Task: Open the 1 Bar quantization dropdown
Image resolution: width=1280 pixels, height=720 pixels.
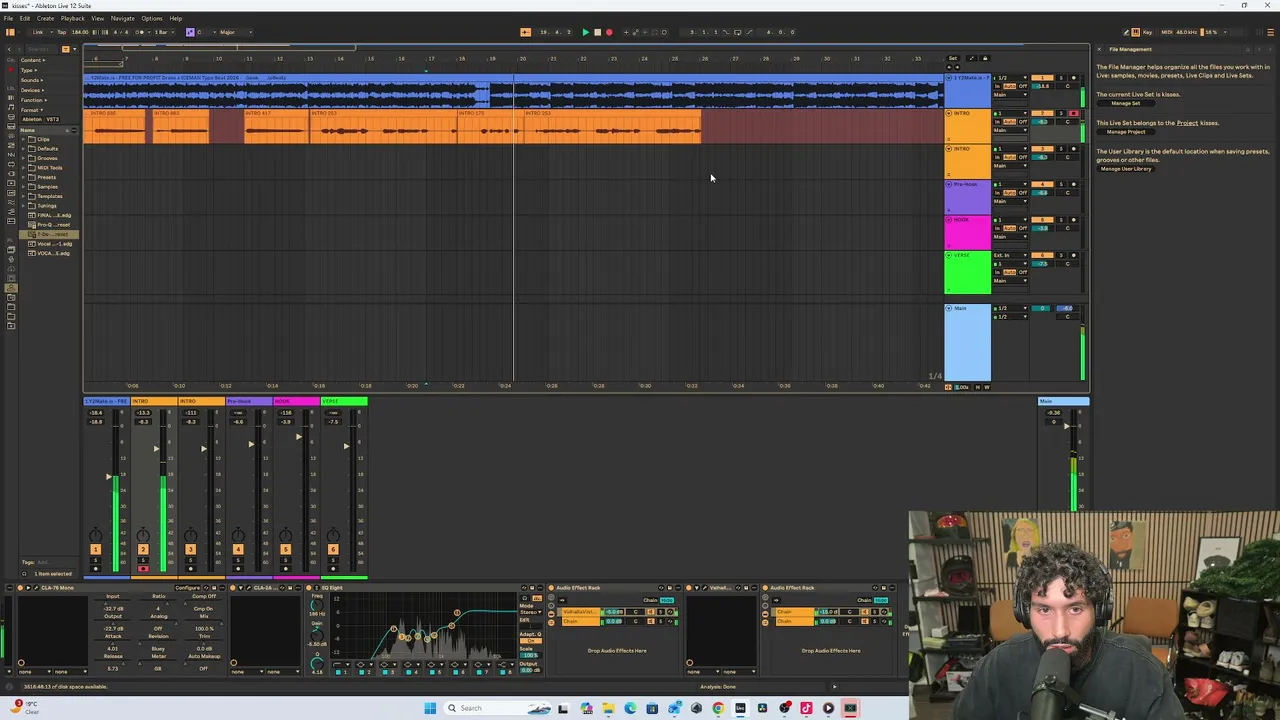Action: click(x=162, y=32)
